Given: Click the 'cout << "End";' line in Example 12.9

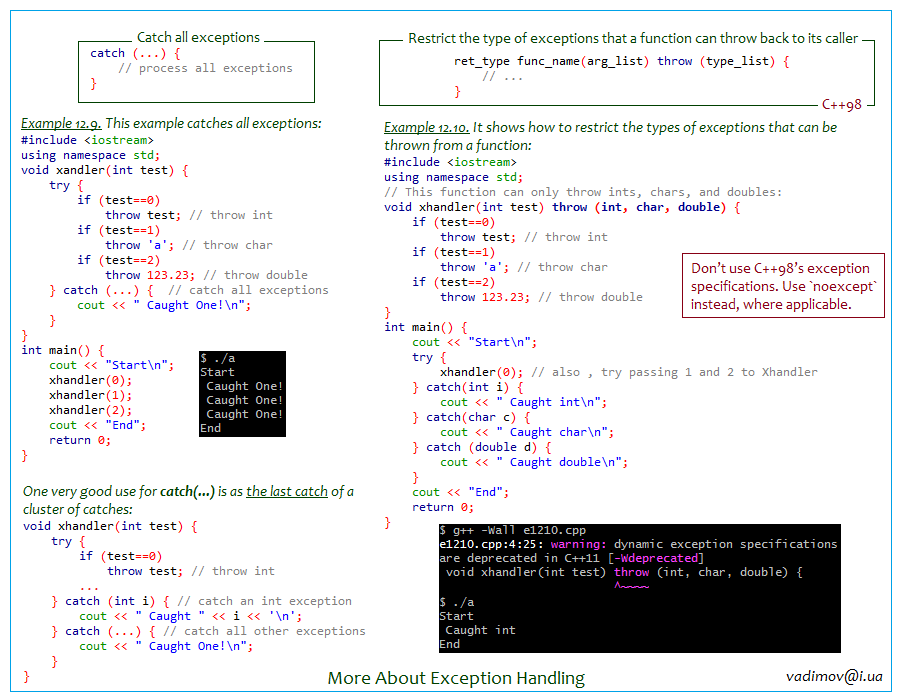Looking at the screenshot, I should pos(97,425).
